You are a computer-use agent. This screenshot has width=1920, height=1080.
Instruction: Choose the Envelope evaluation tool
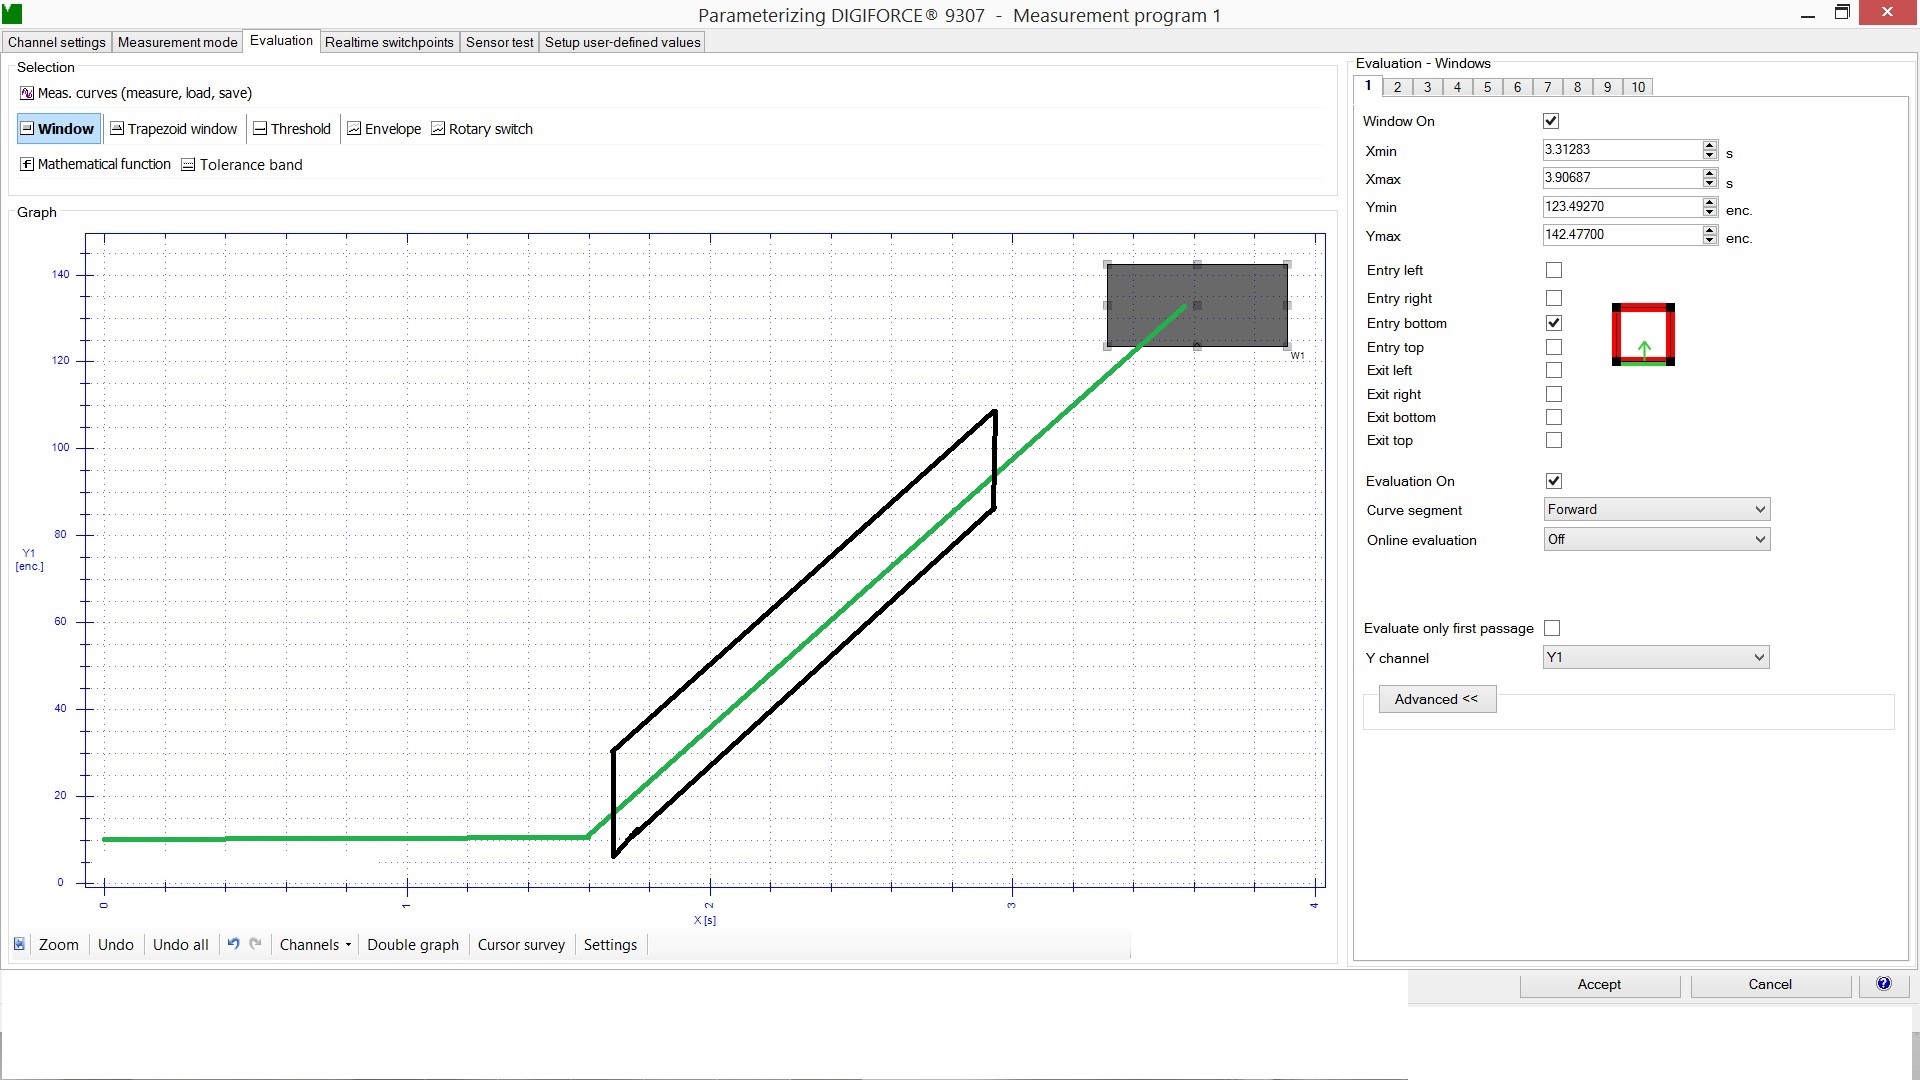pos(383,129)
